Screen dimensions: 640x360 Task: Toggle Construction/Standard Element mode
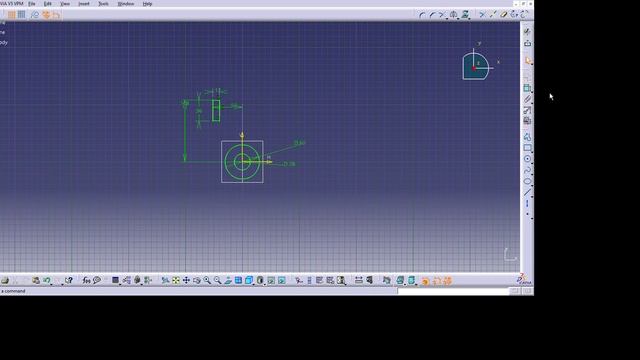point(35,15)
